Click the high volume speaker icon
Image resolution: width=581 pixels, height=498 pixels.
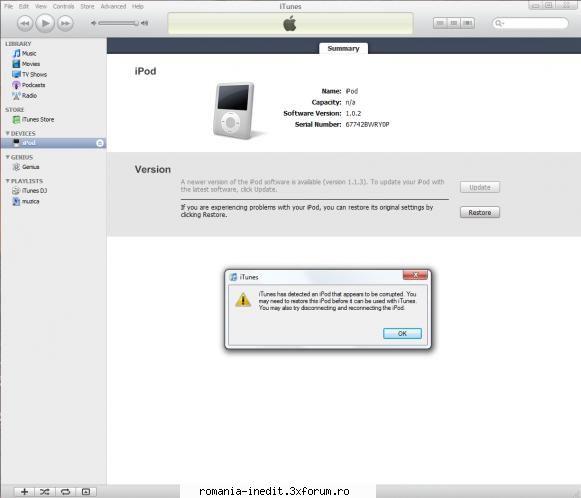click(x=145, y=23)
